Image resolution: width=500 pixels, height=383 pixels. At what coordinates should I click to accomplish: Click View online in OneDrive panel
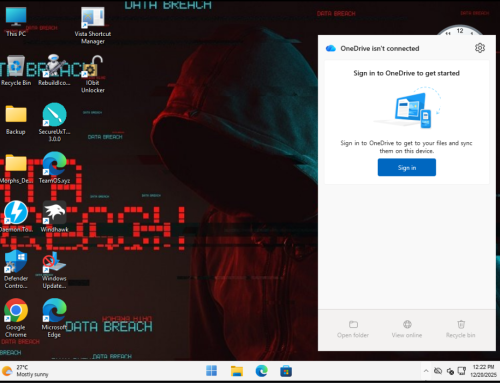pyautogui.click(x=407, y=329)
